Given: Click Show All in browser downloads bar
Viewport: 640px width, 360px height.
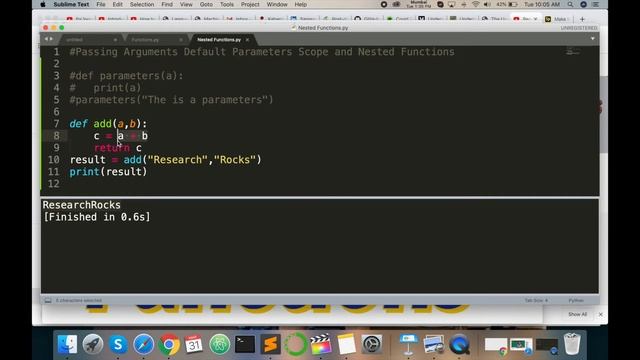Looking at the screenshot, I should click(577, 314).
